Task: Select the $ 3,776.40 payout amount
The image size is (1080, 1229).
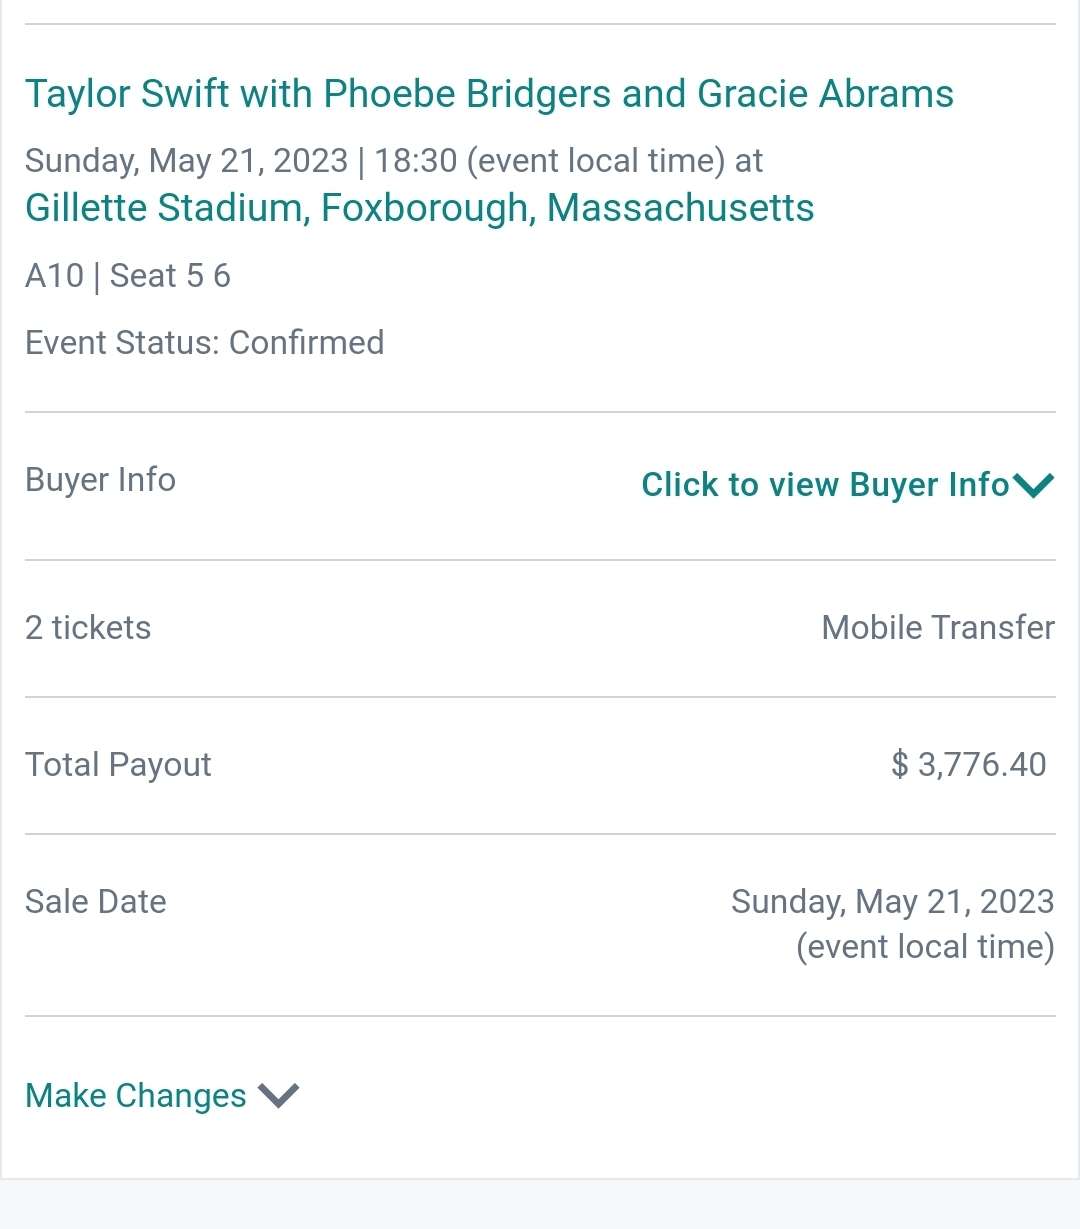Action: 969,765
